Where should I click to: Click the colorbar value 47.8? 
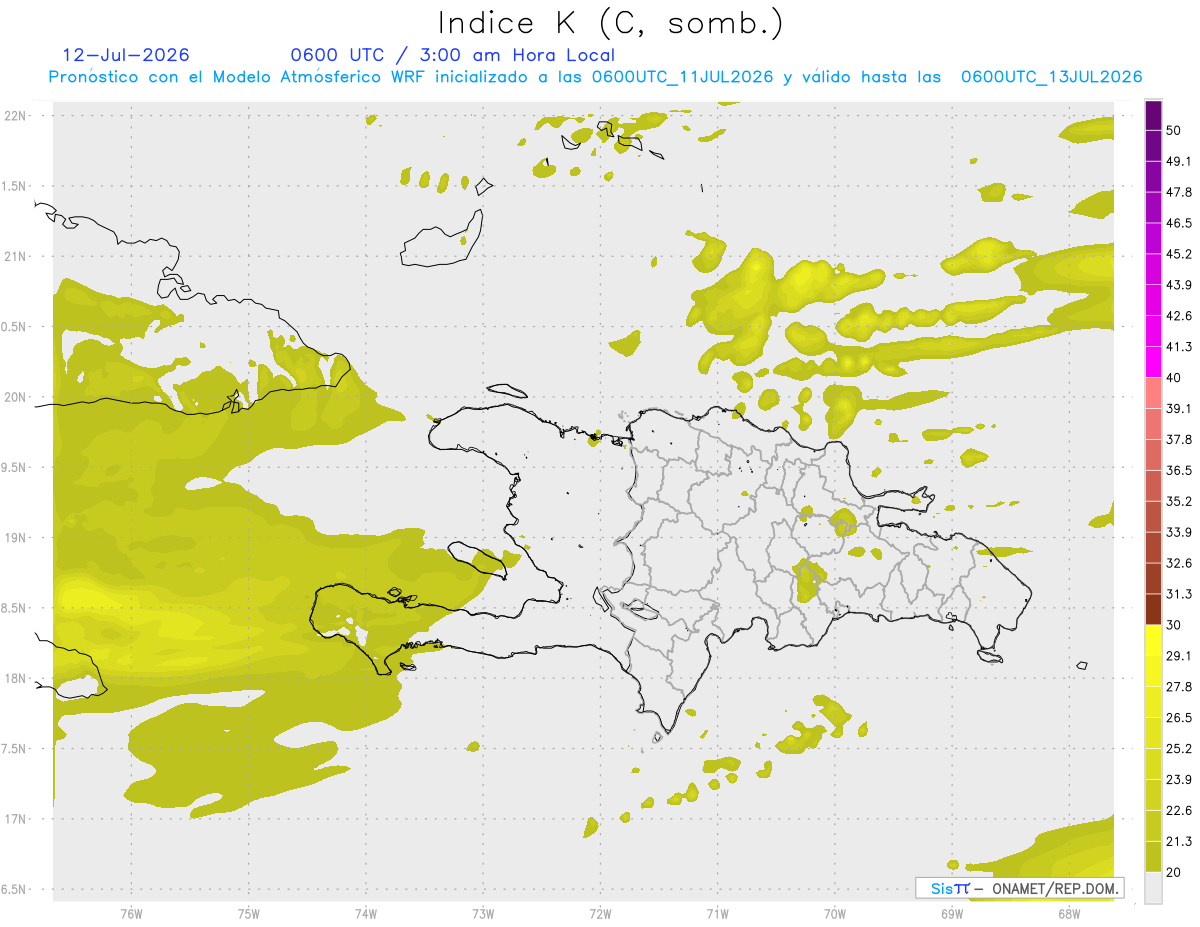pos(1179,192)
